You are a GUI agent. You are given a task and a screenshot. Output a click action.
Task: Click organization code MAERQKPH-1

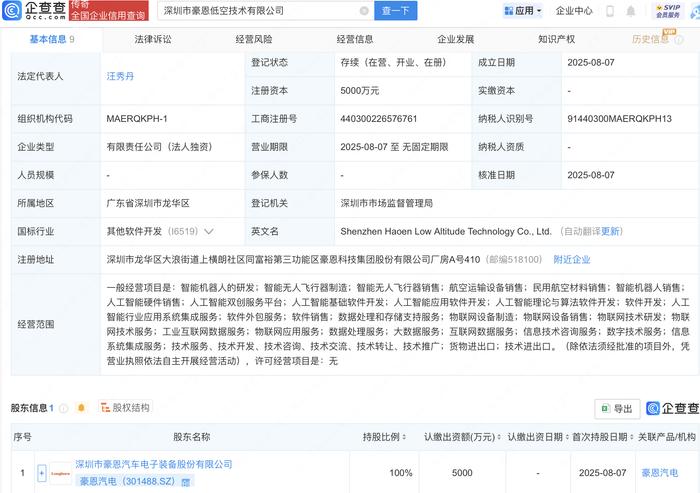tap(137, 119)
